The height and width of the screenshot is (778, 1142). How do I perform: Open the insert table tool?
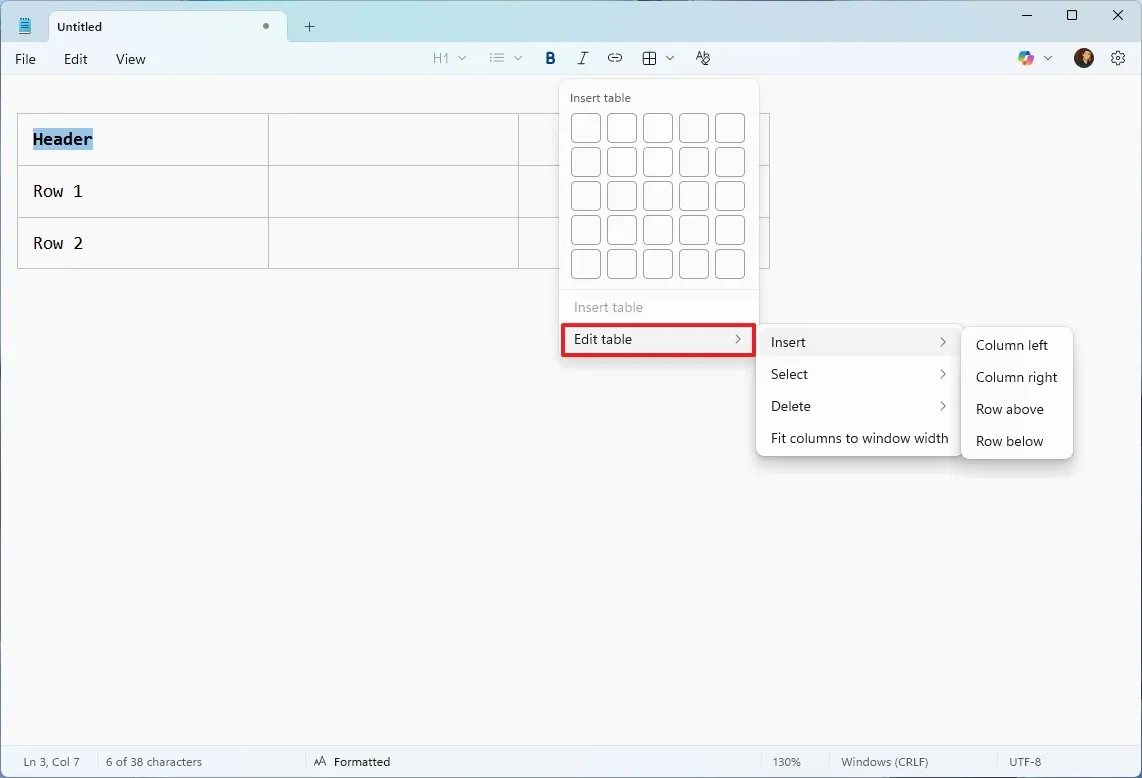pos(648,58)
